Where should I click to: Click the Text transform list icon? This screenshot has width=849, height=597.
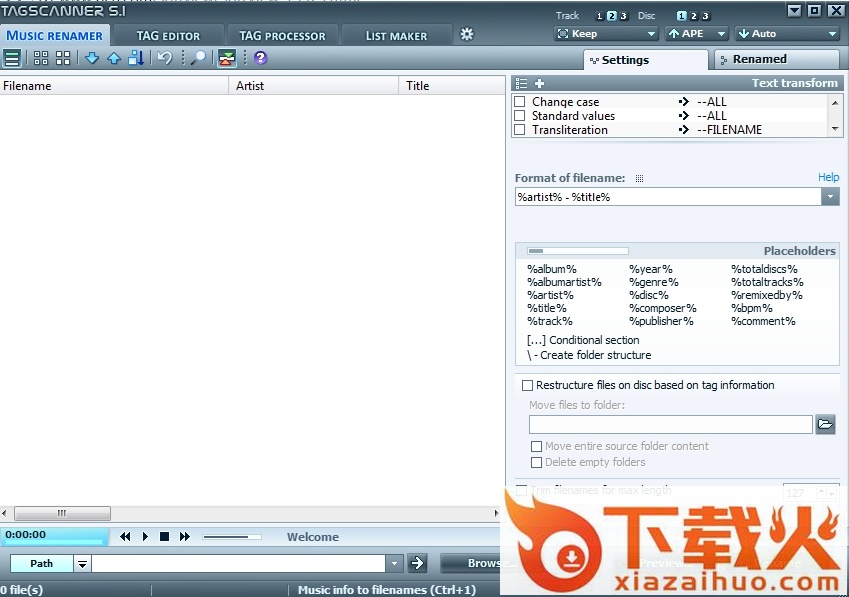coord(521,83)
